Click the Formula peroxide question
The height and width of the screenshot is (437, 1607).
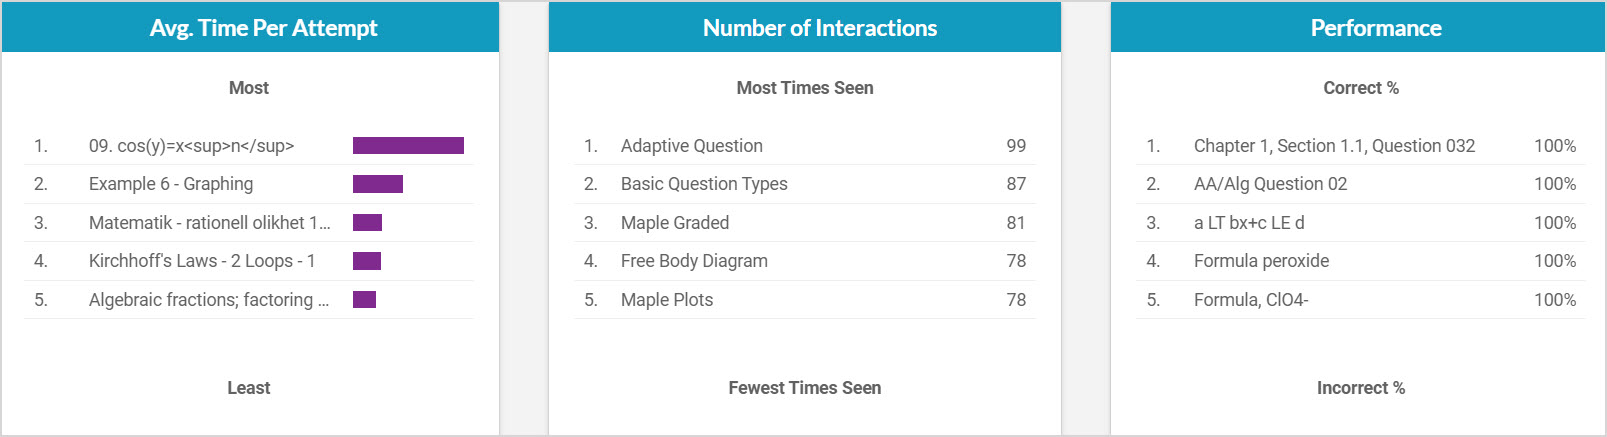point(1261,261)
